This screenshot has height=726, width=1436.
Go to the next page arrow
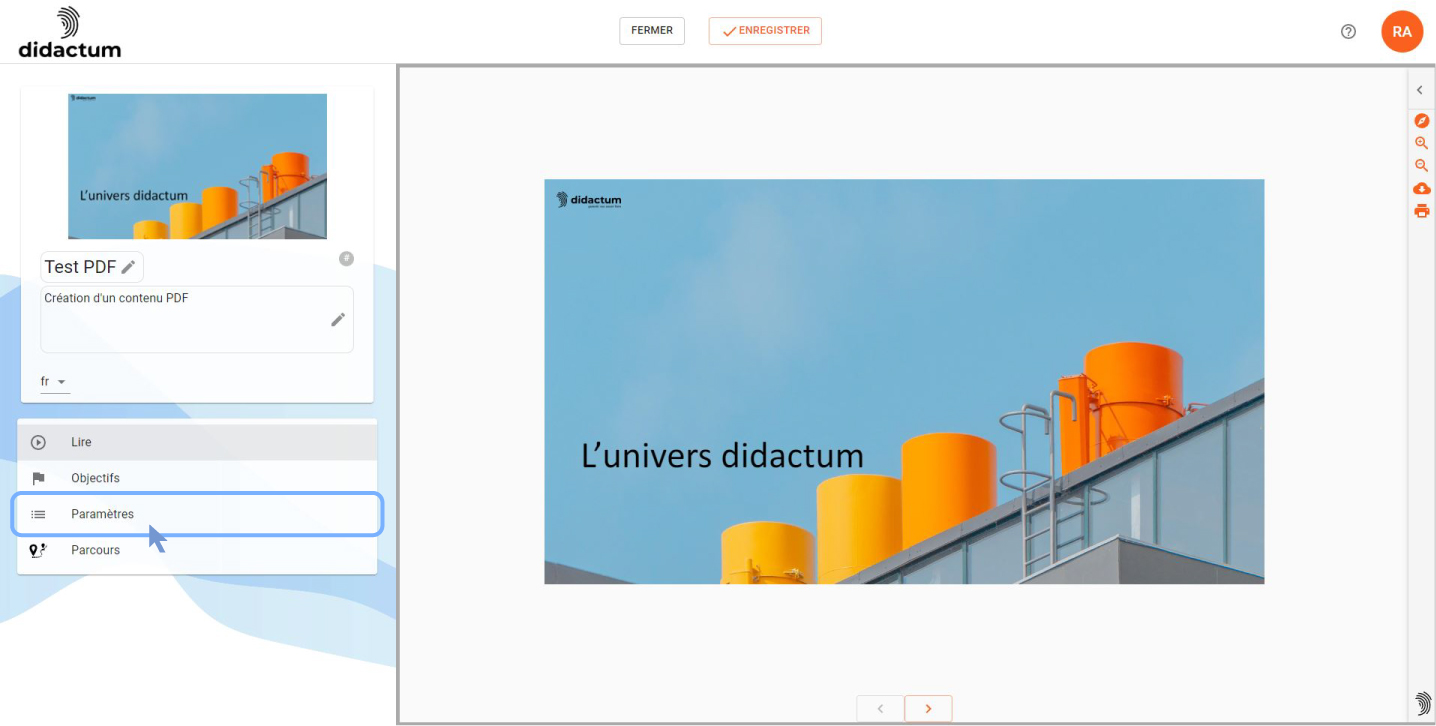point(928,708)
